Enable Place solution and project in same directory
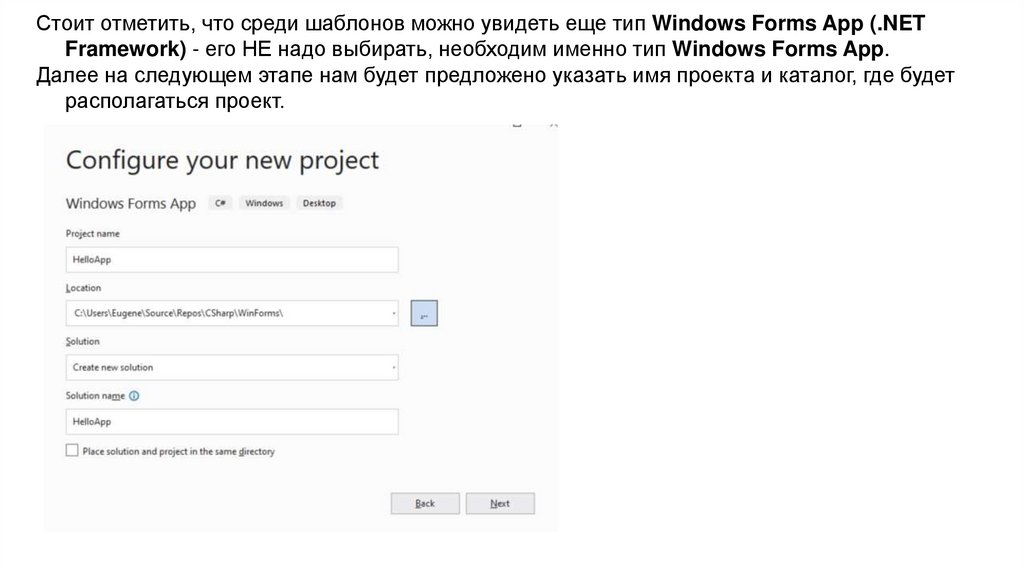 pos(72,451)
